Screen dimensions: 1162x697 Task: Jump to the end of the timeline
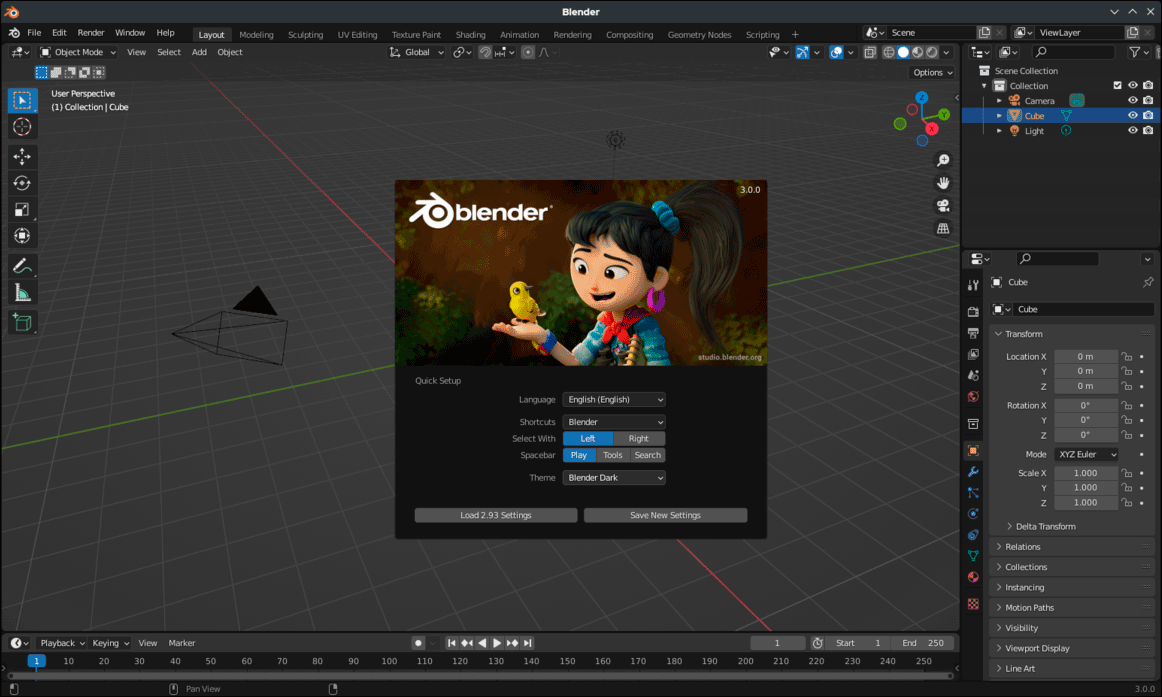coord(527,643)
